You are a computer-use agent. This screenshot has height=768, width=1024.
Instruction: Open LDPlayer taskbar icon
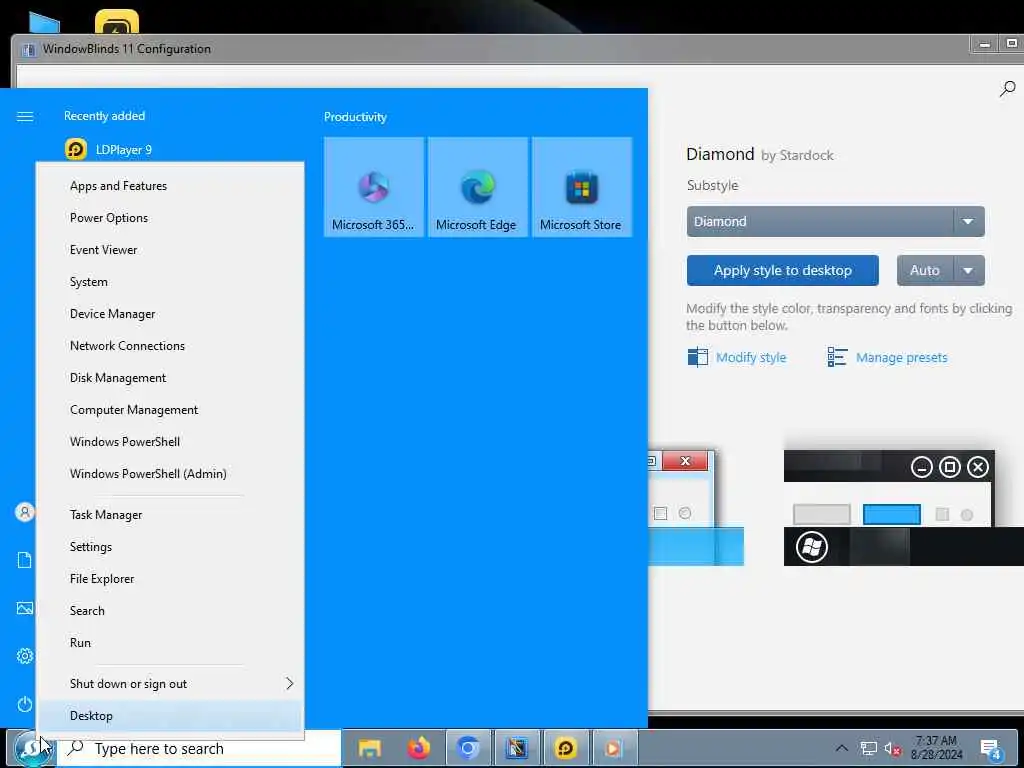click(566, 748)
